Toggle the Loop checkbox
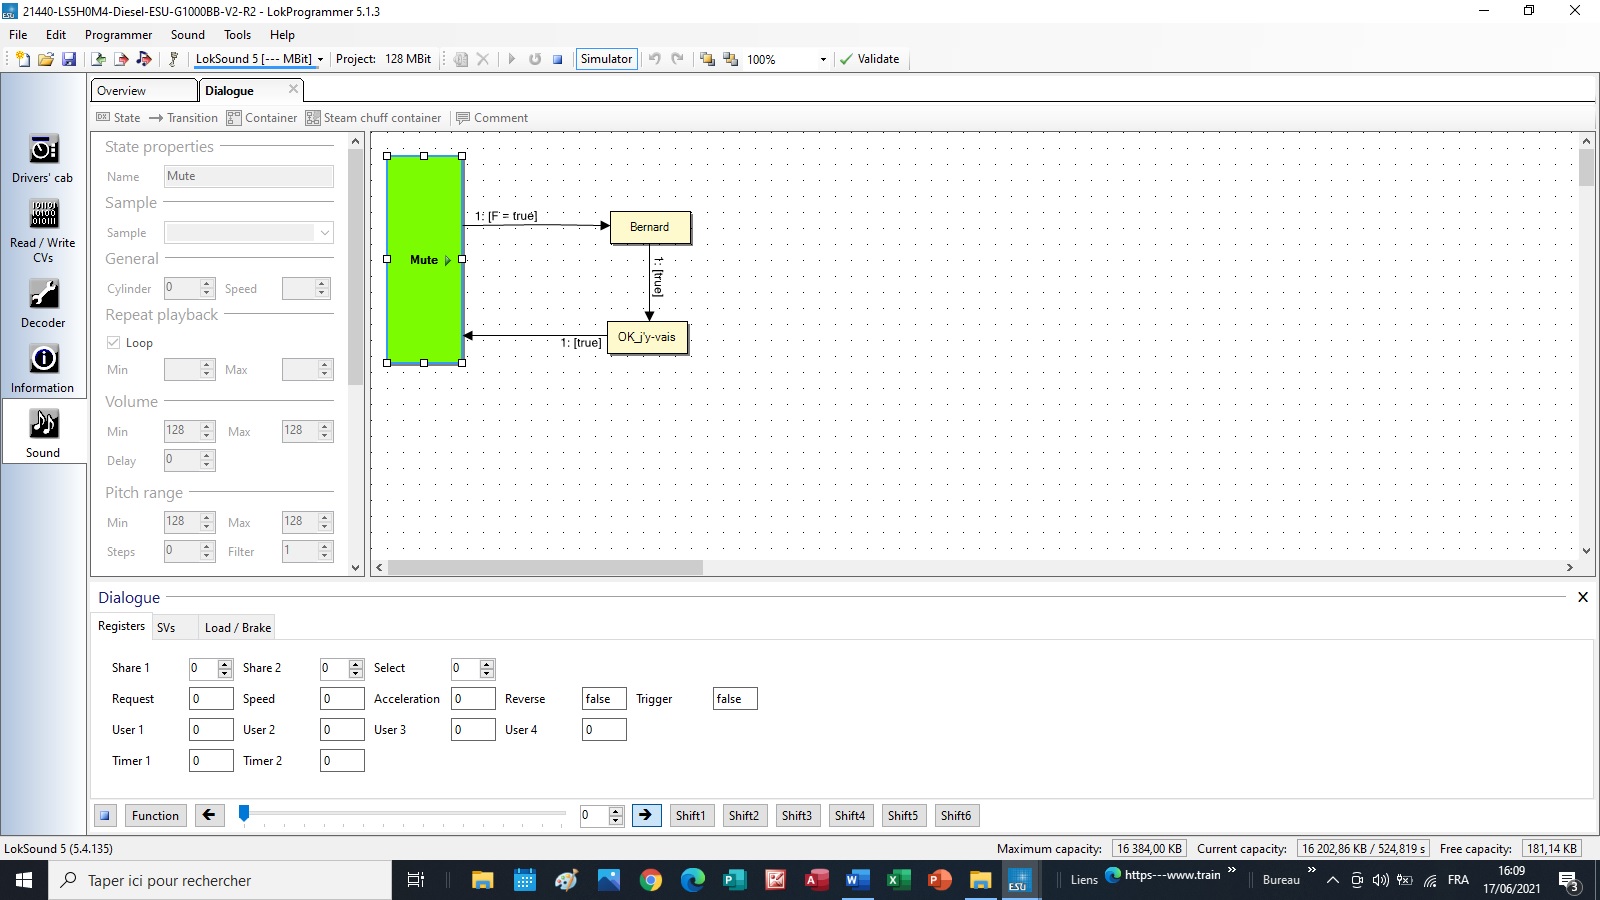The height and width of the screenshot is (900, 1600). (114, 342)
